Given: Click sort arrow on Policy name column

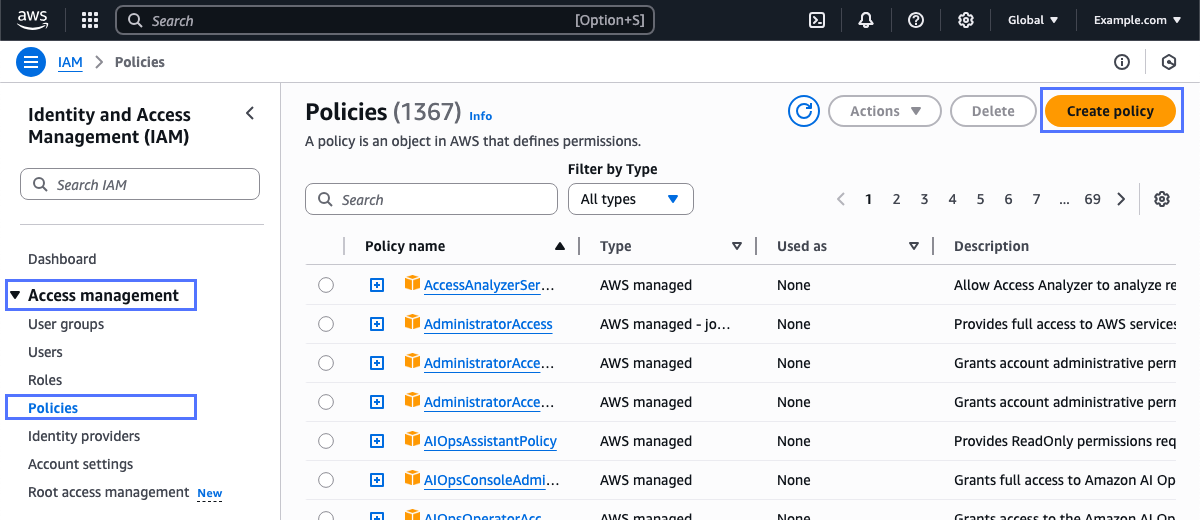Looking at the screenshot, I should (560, 246).
